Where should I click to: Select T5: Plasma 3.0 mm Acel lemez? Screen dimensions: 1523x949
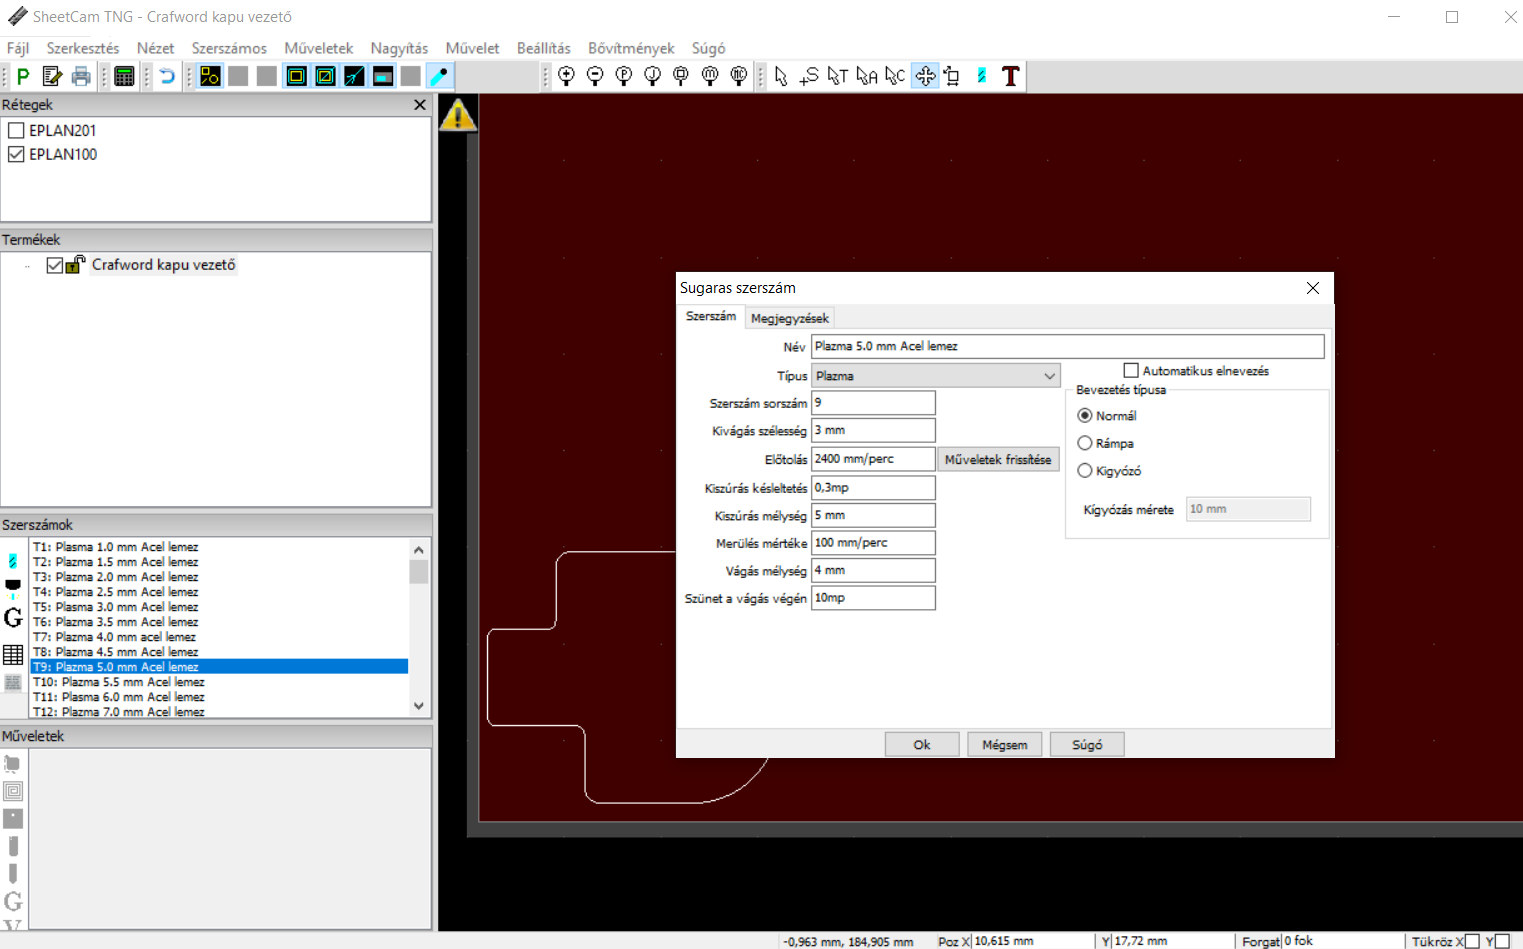pyautogui.click(x=219, y=607)
